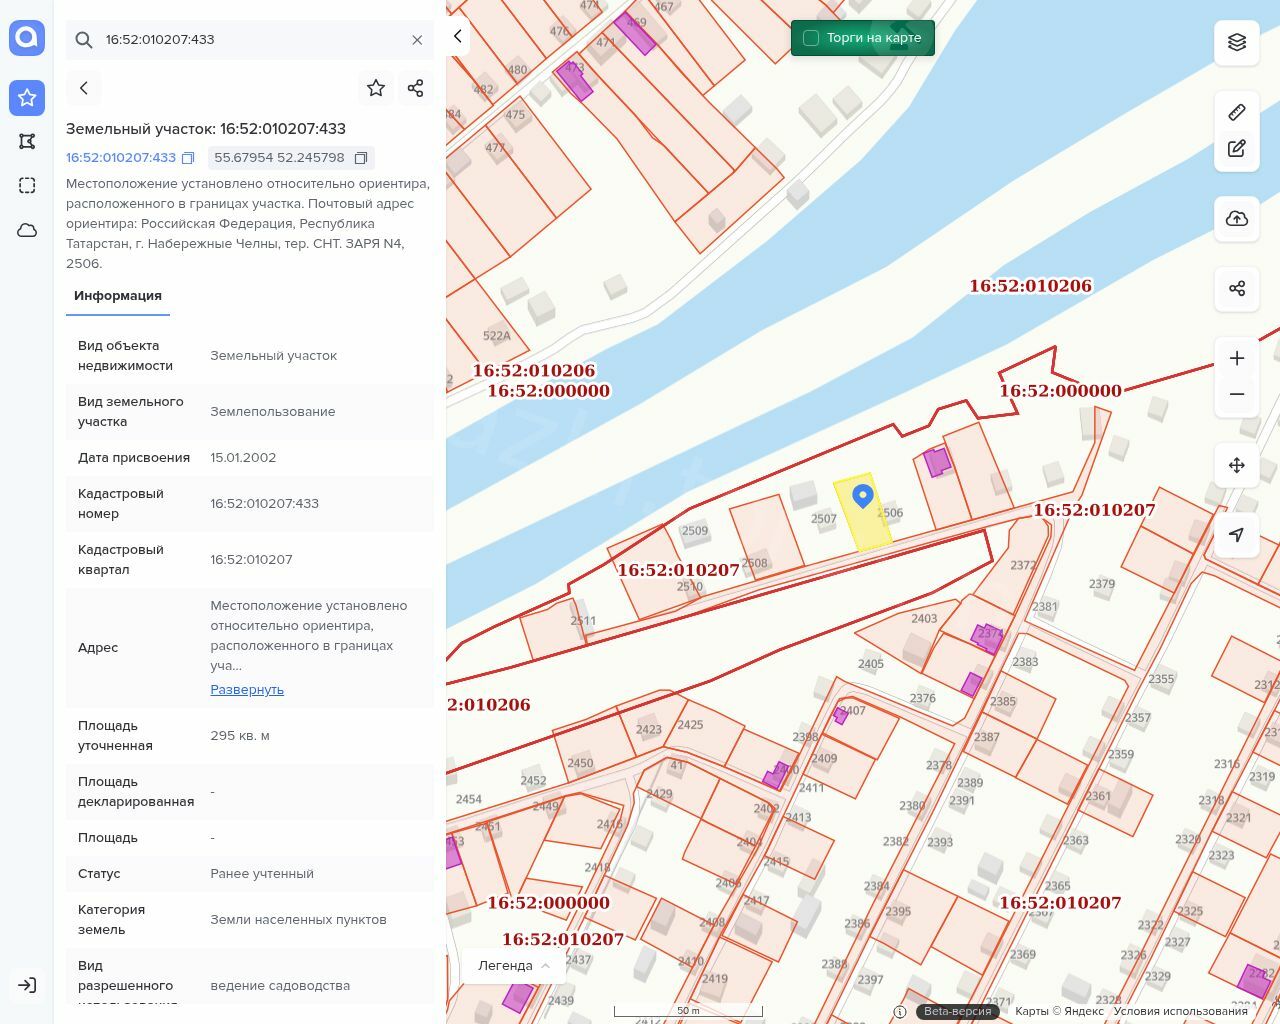Screen dimensions: 1280x1024
Task: Expand the Легенда panel
Action: point(514,966)
